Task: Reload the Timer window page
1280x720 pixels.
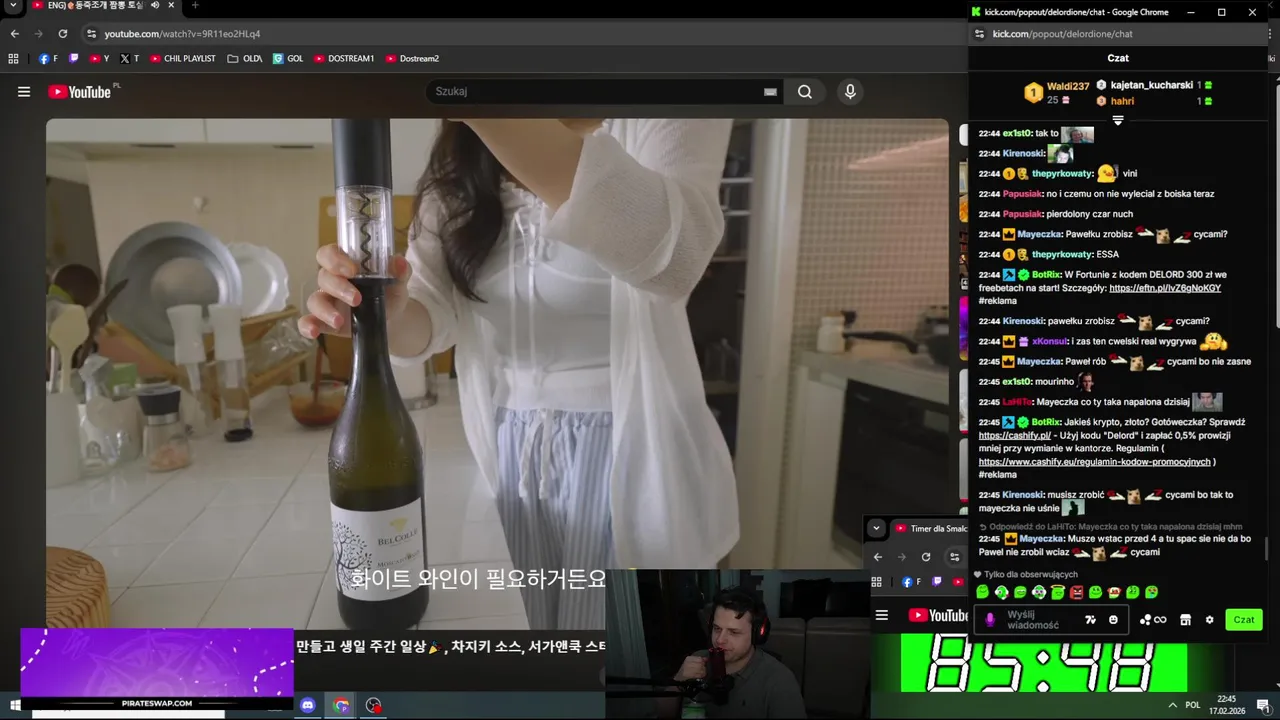Action: point(926,557)
